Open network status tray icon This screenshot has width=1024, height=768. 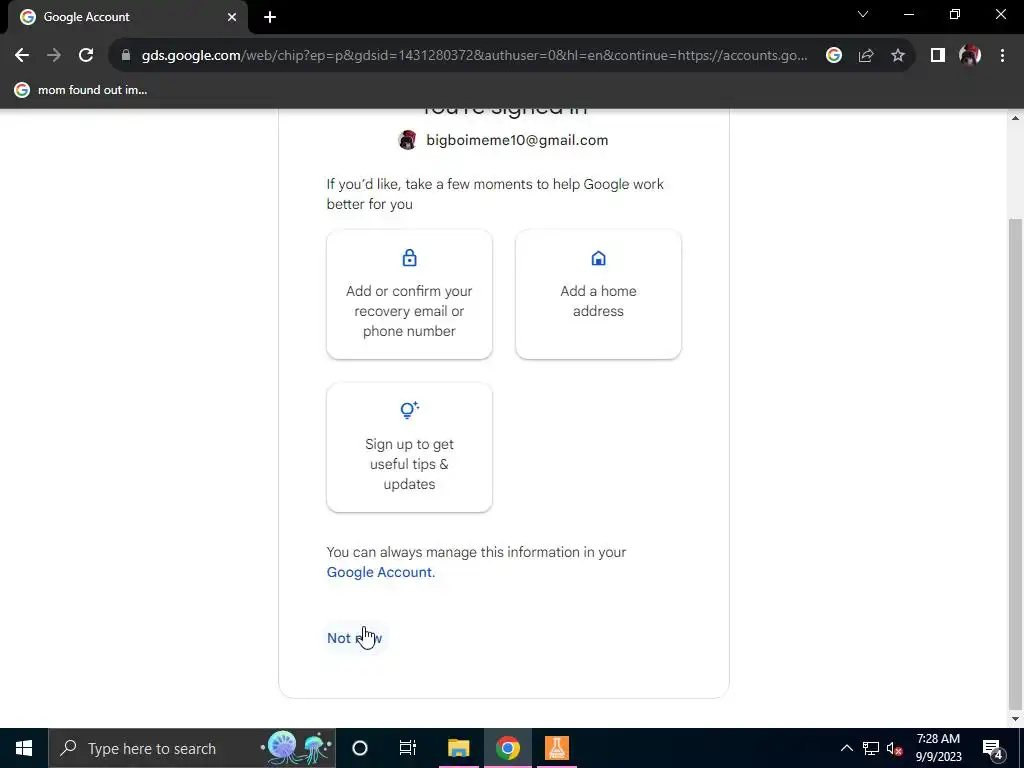pos(871,748)
